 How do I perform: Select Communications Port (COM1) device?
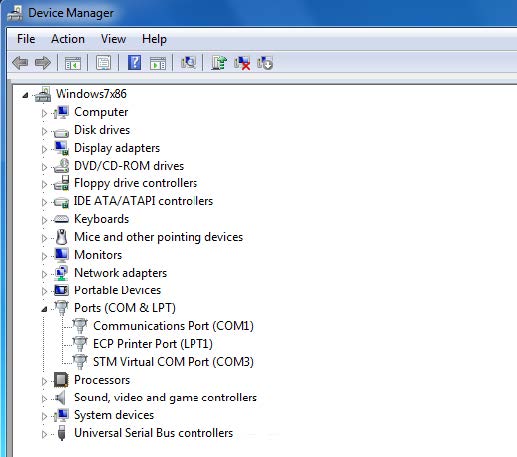(173, 326)
